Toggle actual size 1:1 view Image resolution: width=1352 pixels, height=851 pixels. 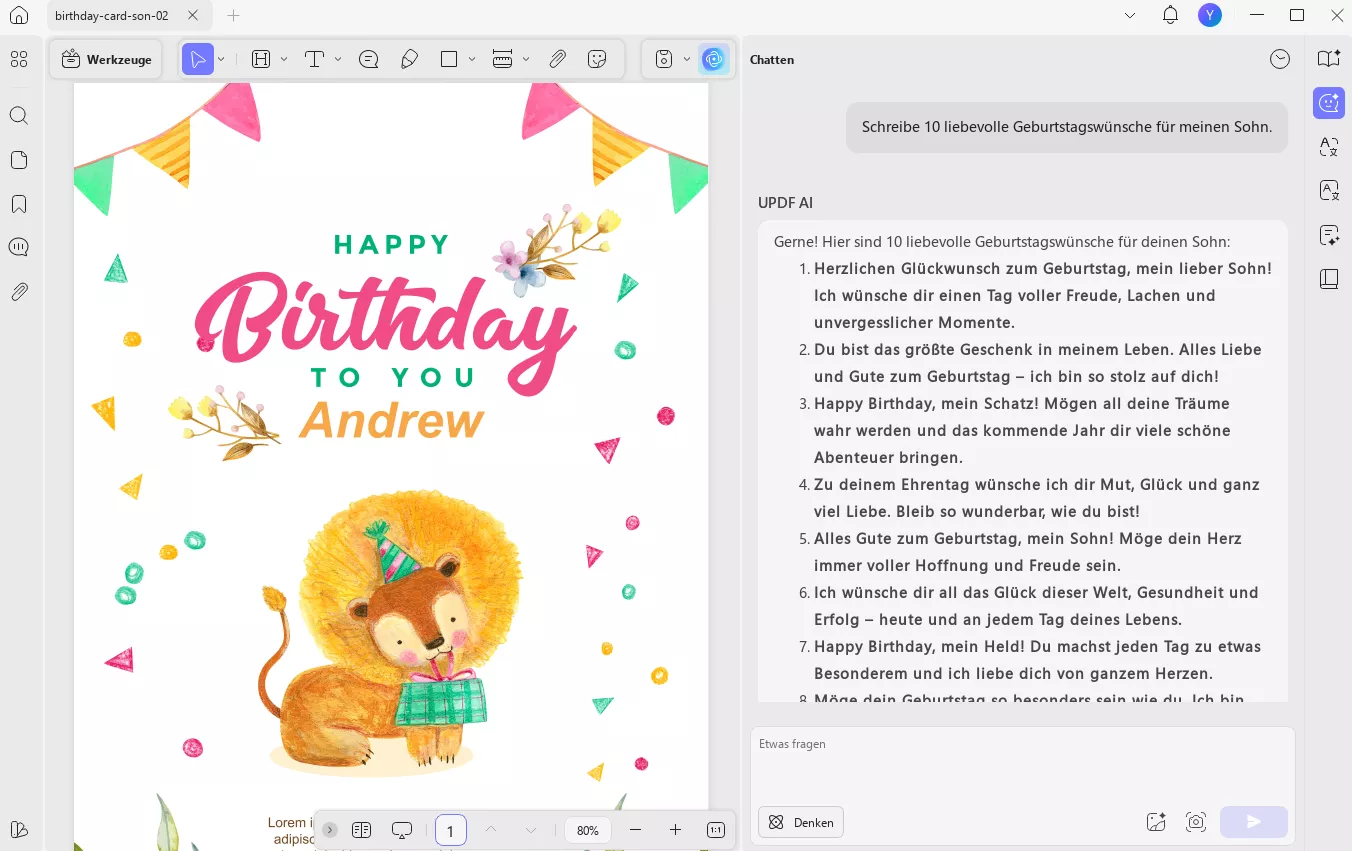[x=716, y=830]
